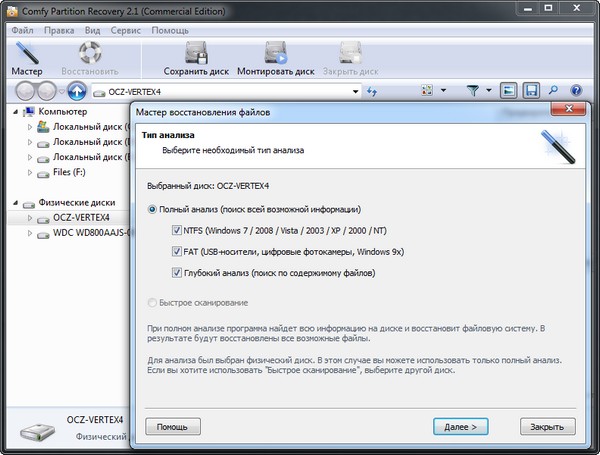Collapse the Физические диски tree node

coord(15,203)
